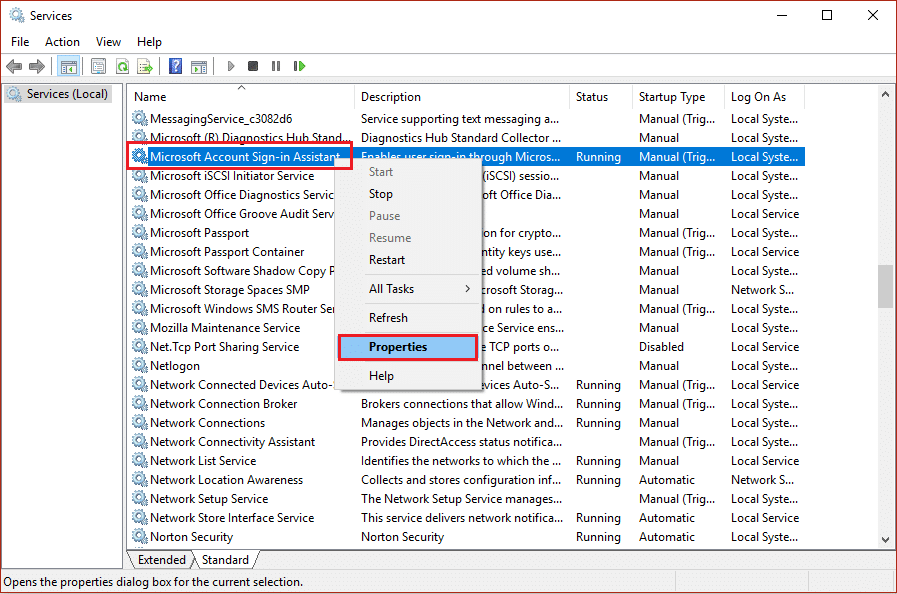Switch to the Extended tab

click(161, 560)
